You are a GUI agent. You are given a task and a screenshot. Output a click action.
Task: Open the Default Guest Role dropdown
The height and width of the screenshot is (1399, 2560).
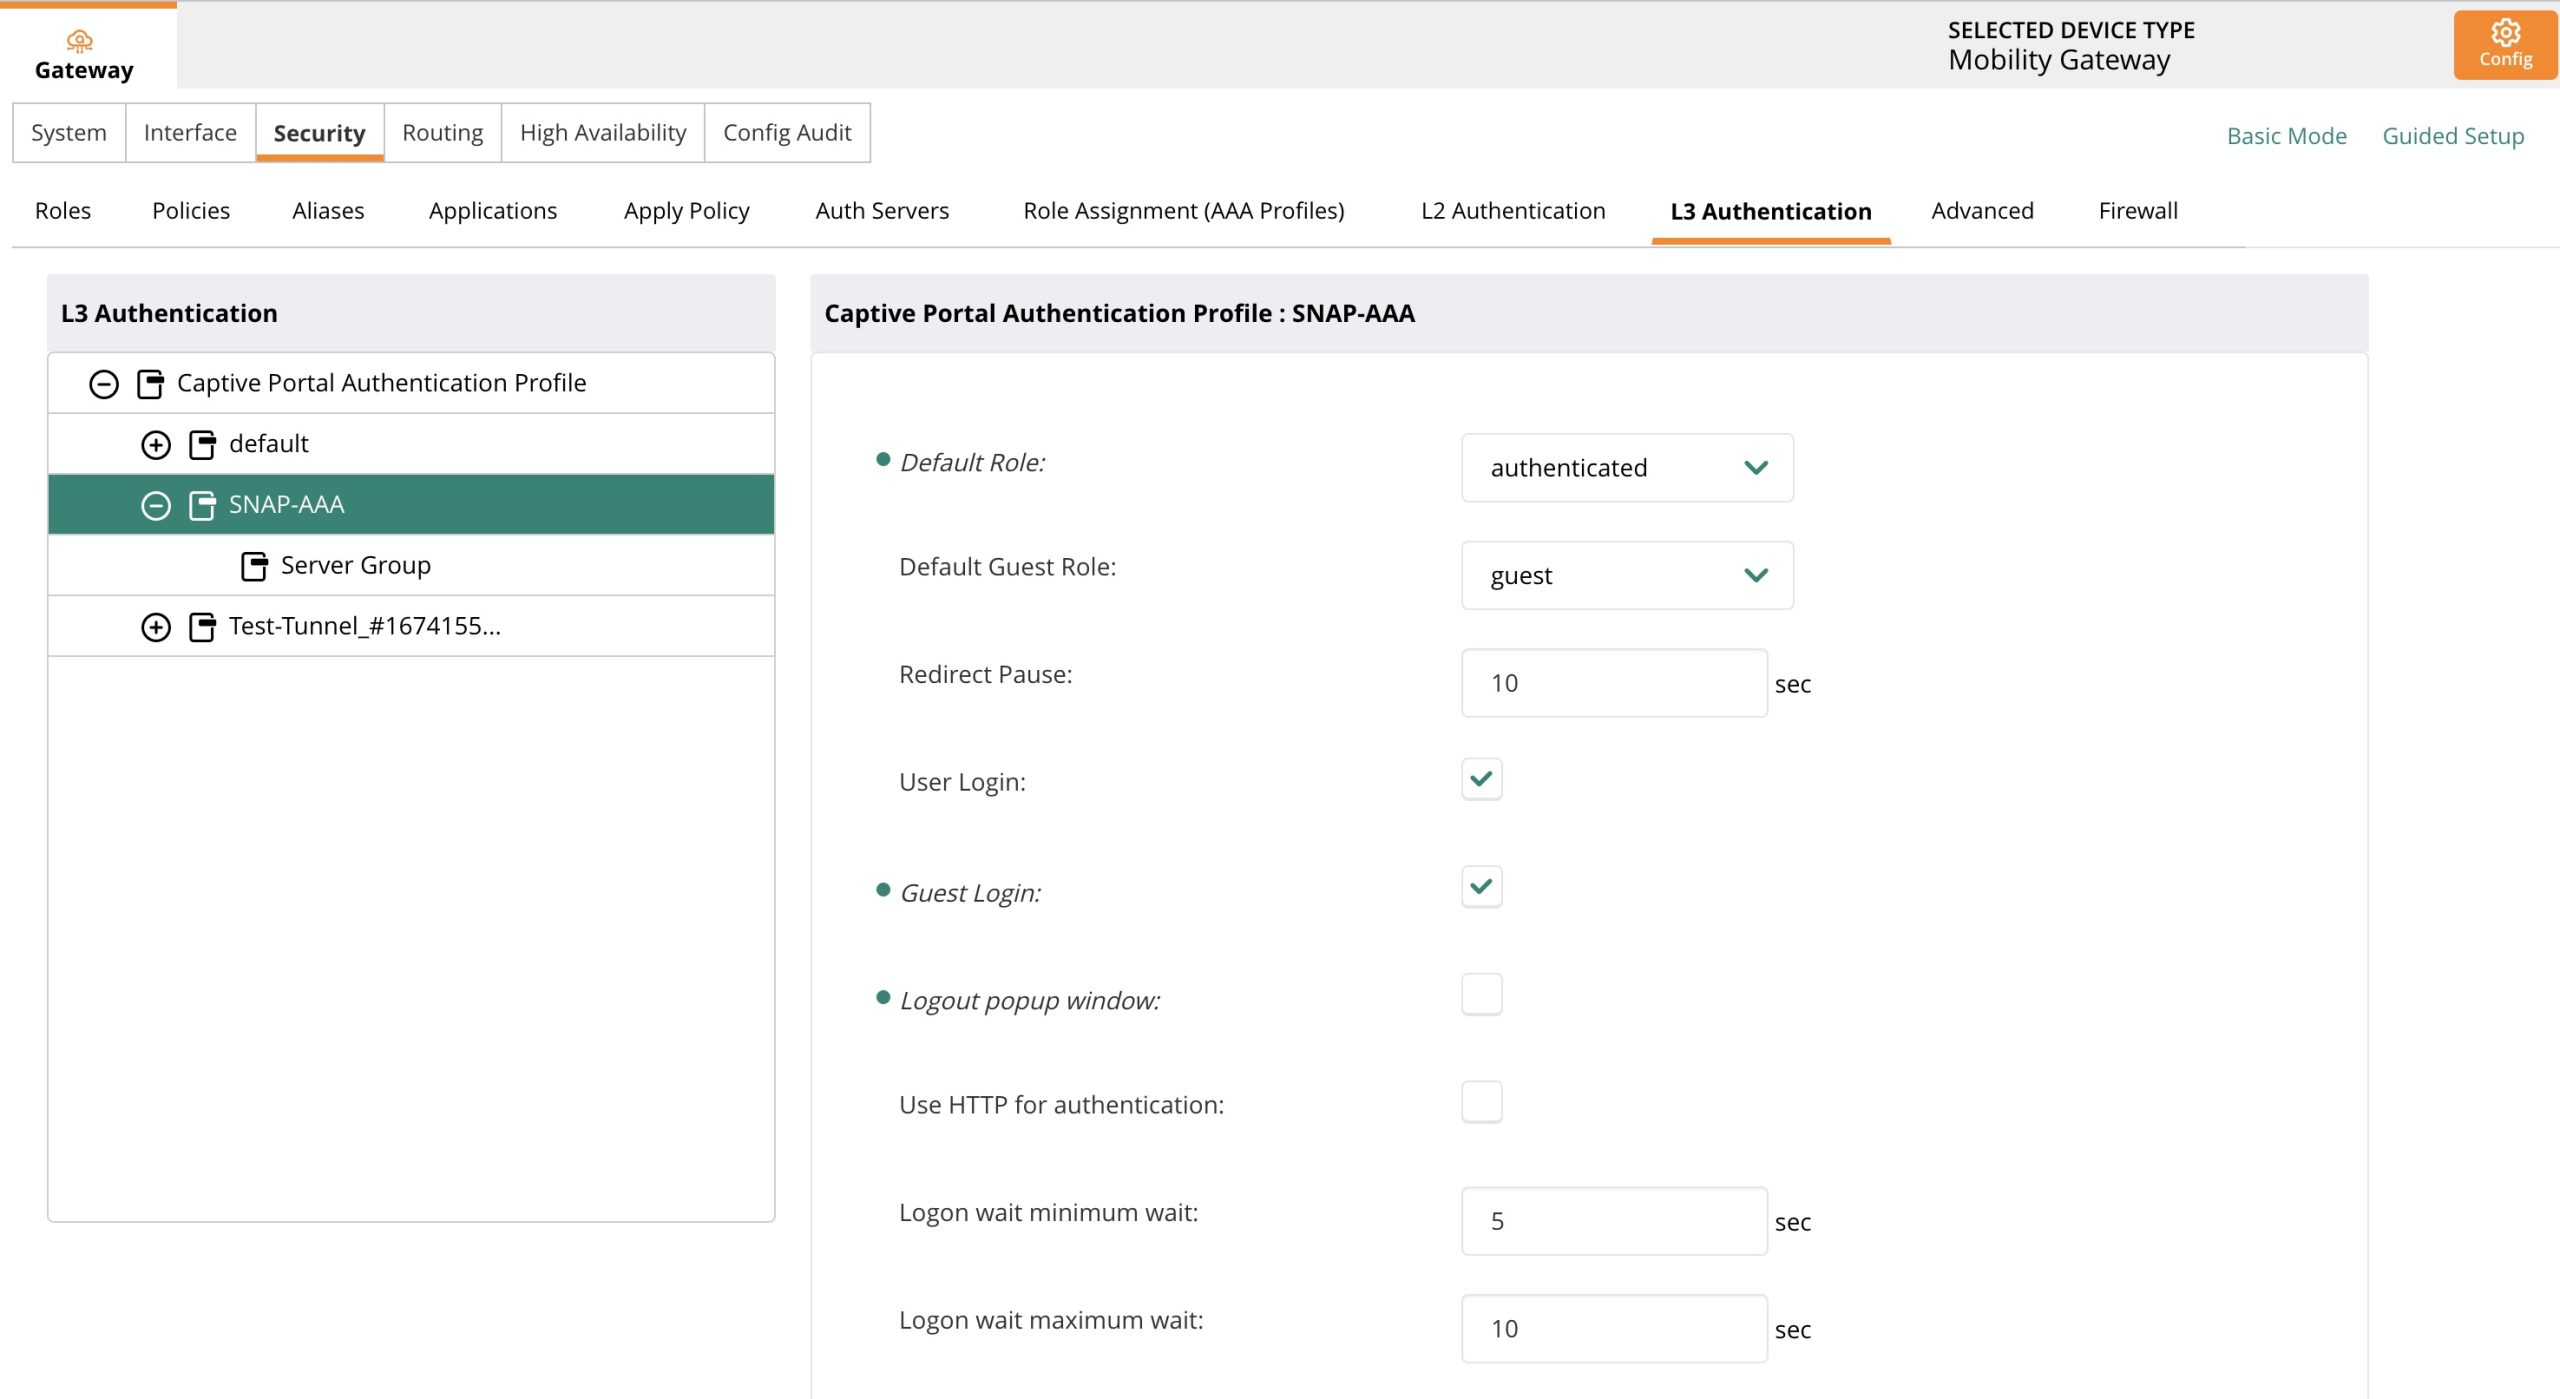(1627, 576)
